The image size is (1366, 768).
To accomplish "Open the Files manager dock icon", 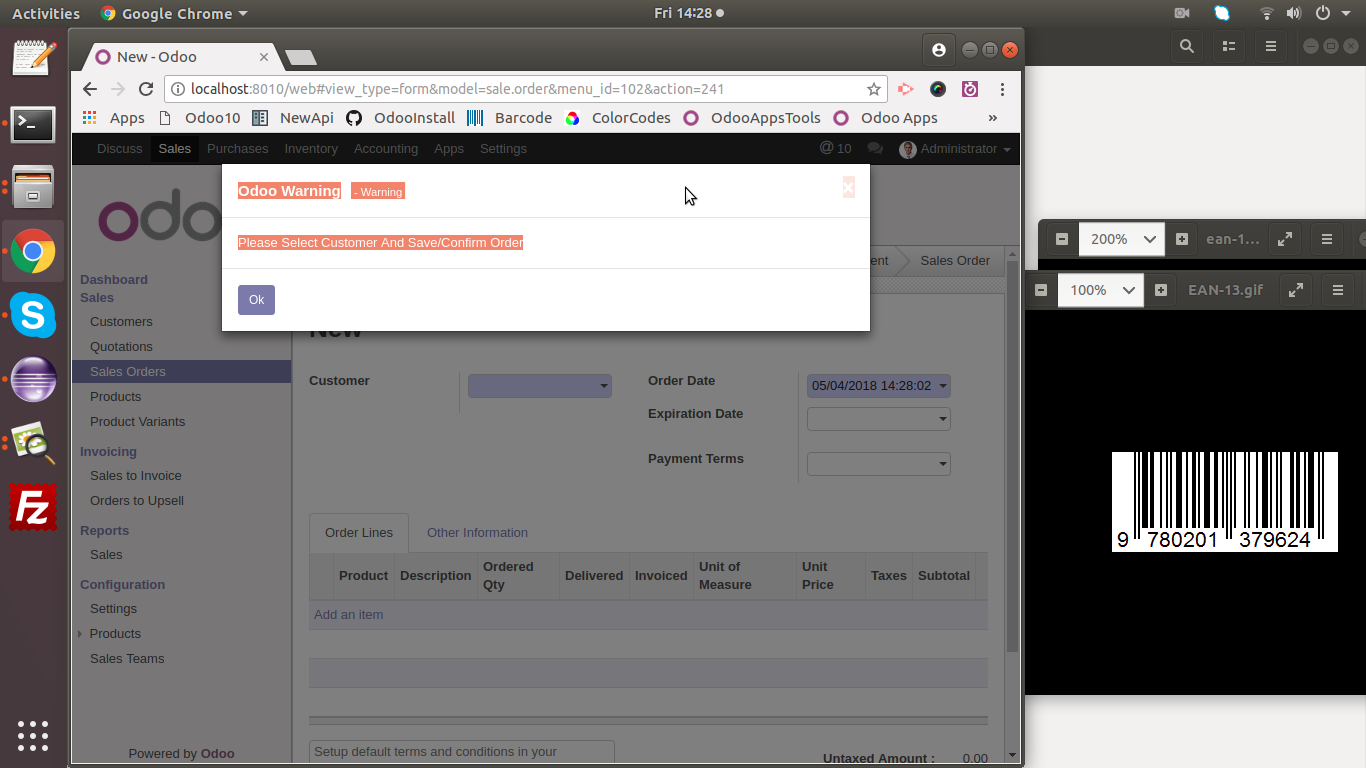I will pyautogui.click(x=33, y=187).
